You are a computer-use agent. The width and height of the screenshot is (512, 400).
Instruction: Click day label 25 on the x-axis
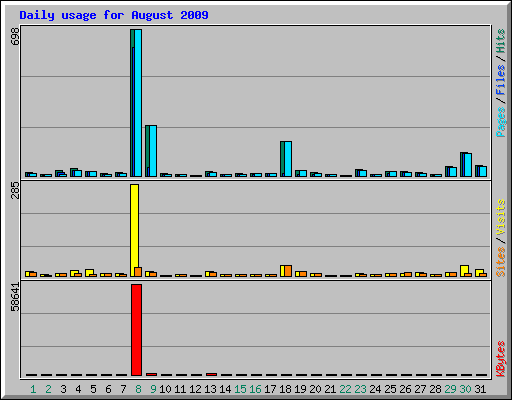[x=390, y=389]
